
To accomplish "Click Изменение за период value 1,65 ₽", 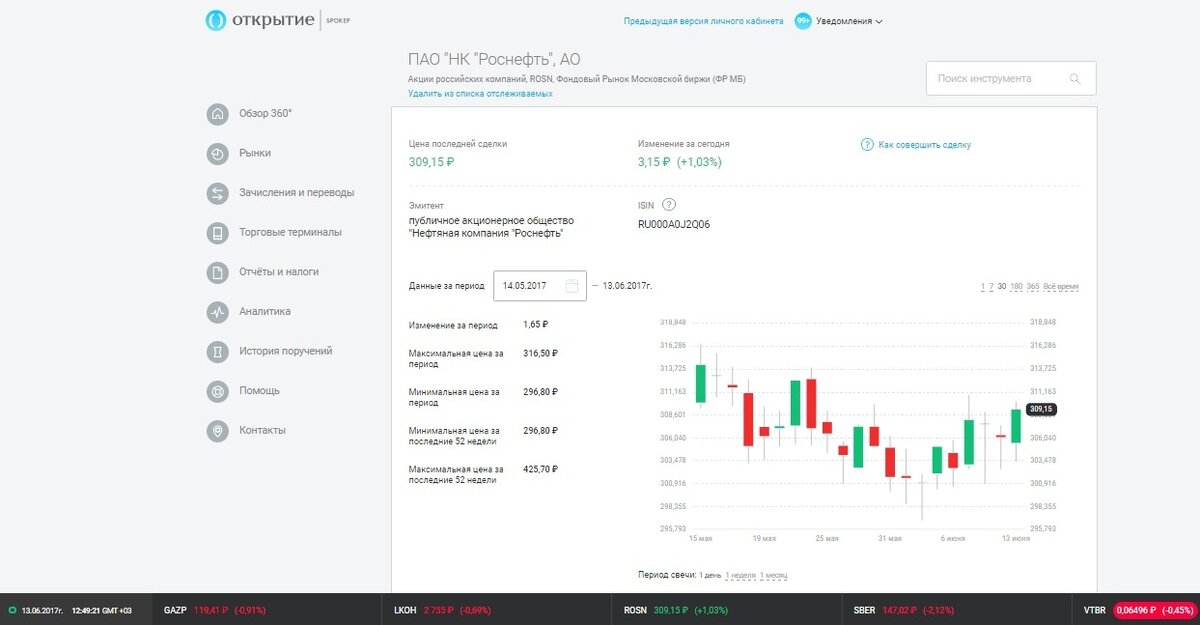I will [536, 325].
